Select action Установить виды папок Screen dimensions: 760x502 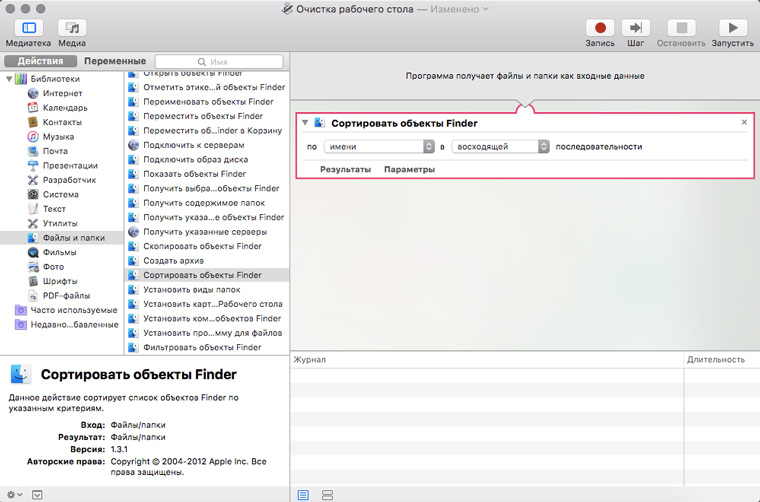[207, 290]
